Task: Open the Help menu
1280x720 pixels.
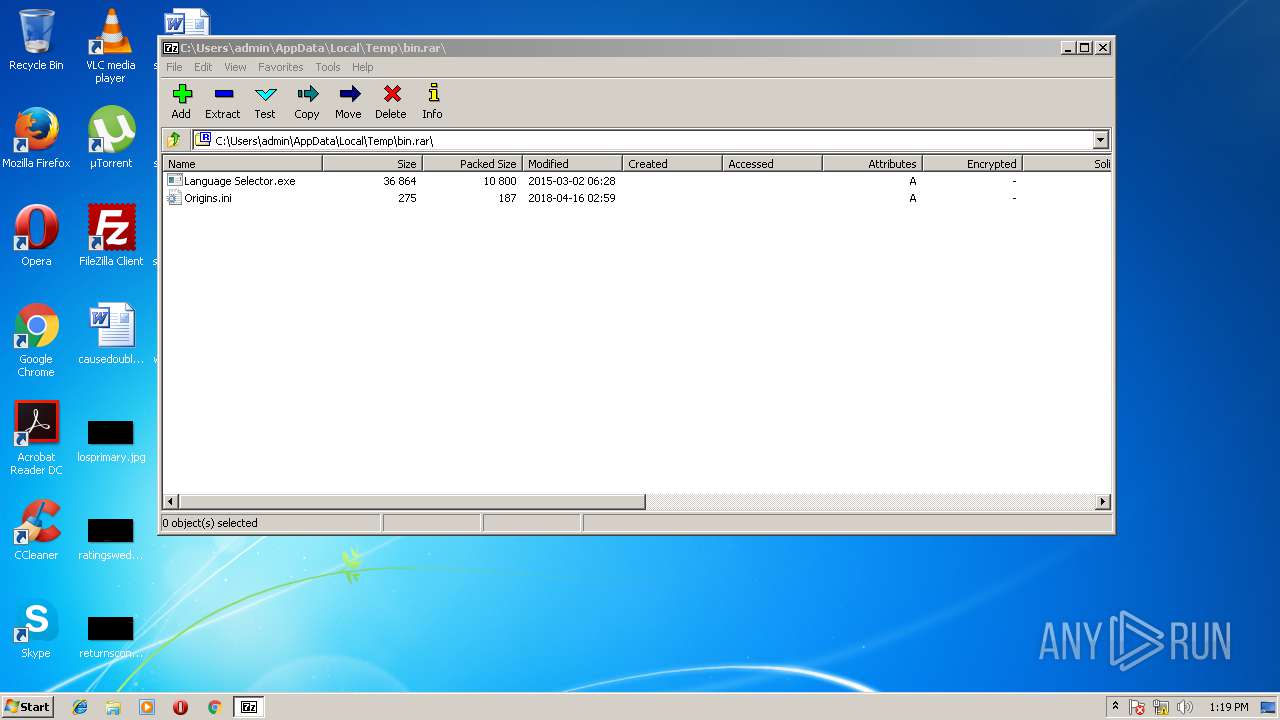Action: tap(363, 67)
